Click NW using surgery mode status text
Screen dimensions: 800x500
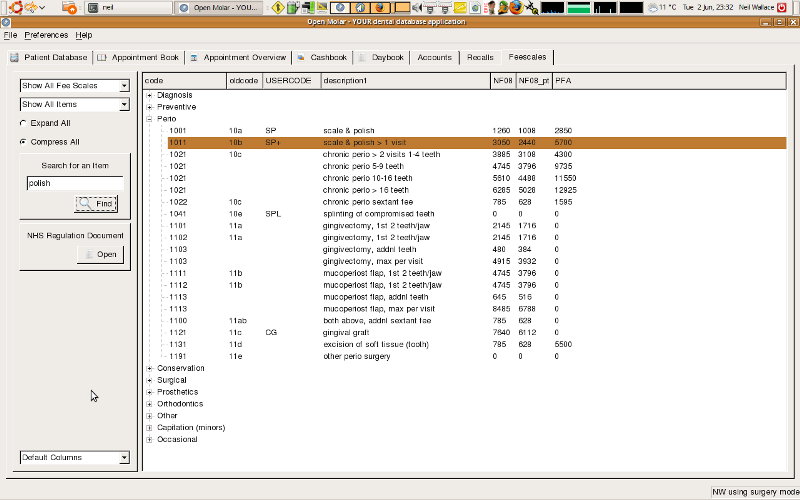click(756, 492)
